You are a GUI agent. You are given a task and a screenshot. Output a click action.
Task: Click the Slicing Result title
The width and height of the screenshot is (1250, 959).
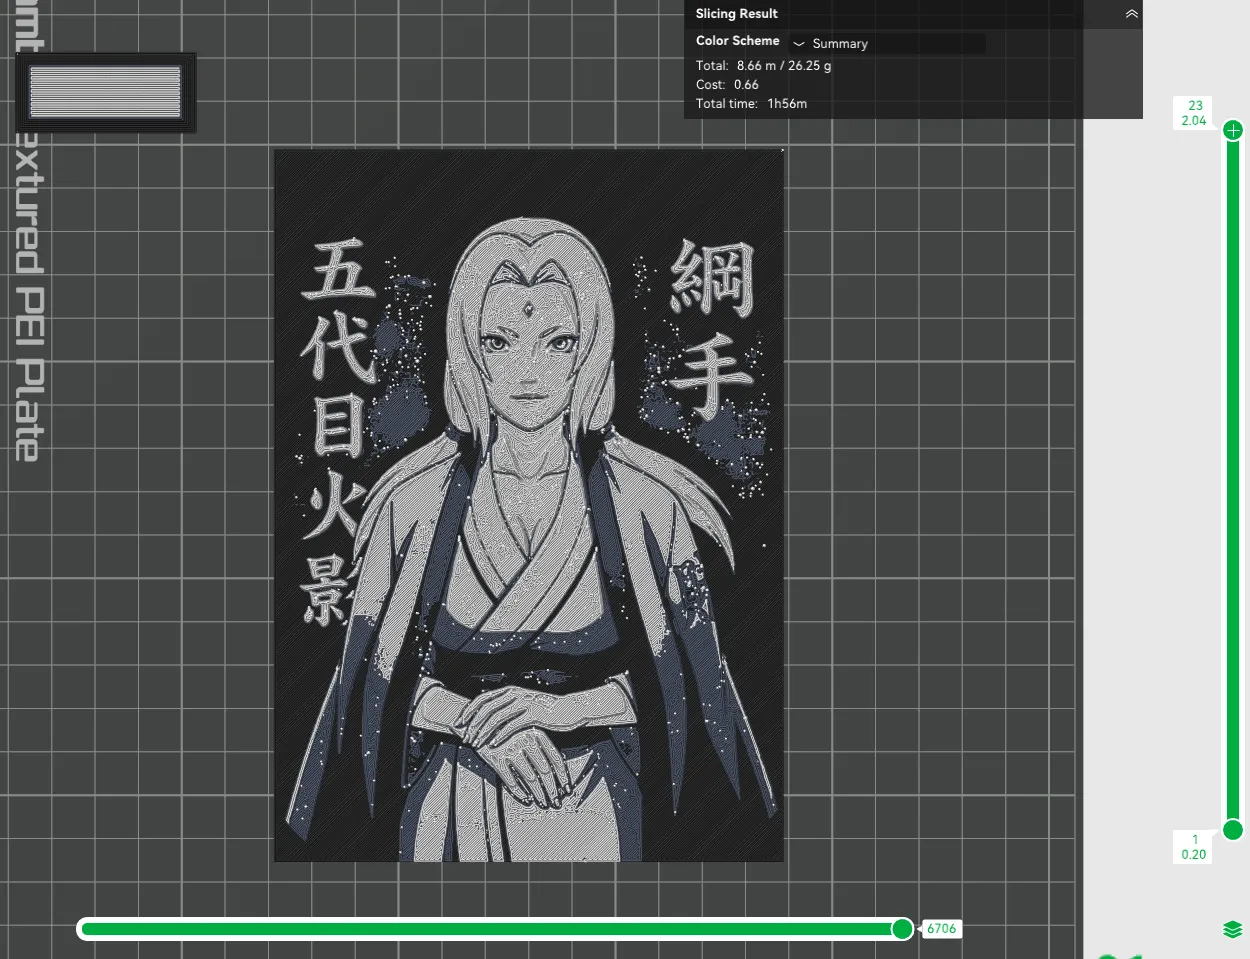[x=737, y=14]
